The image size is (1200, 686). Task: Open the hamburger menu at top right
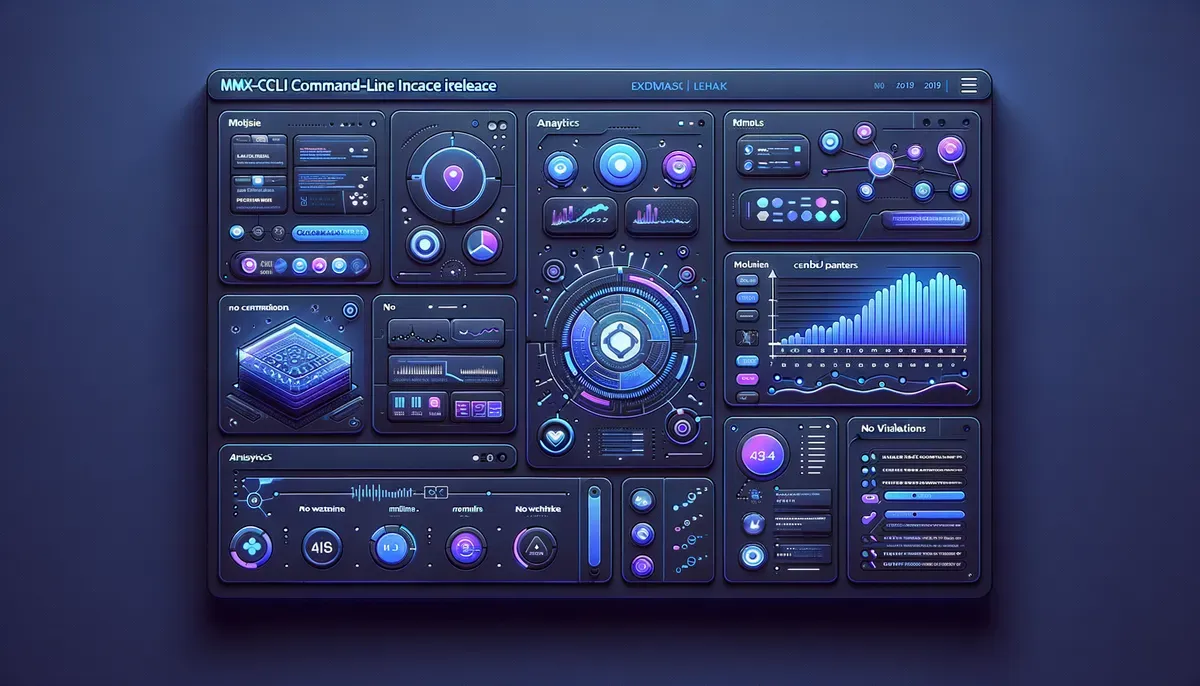pos(967,85)
